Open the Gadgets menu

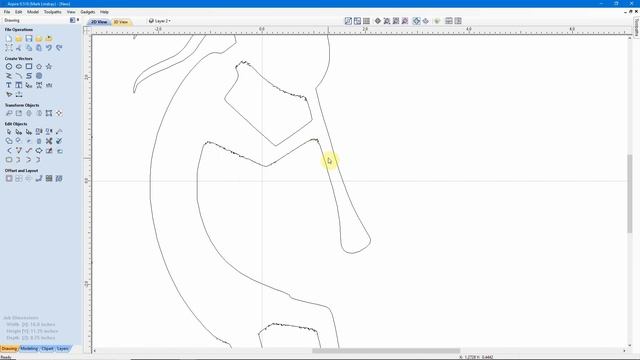pyautogui.click(x=87, y=12)
